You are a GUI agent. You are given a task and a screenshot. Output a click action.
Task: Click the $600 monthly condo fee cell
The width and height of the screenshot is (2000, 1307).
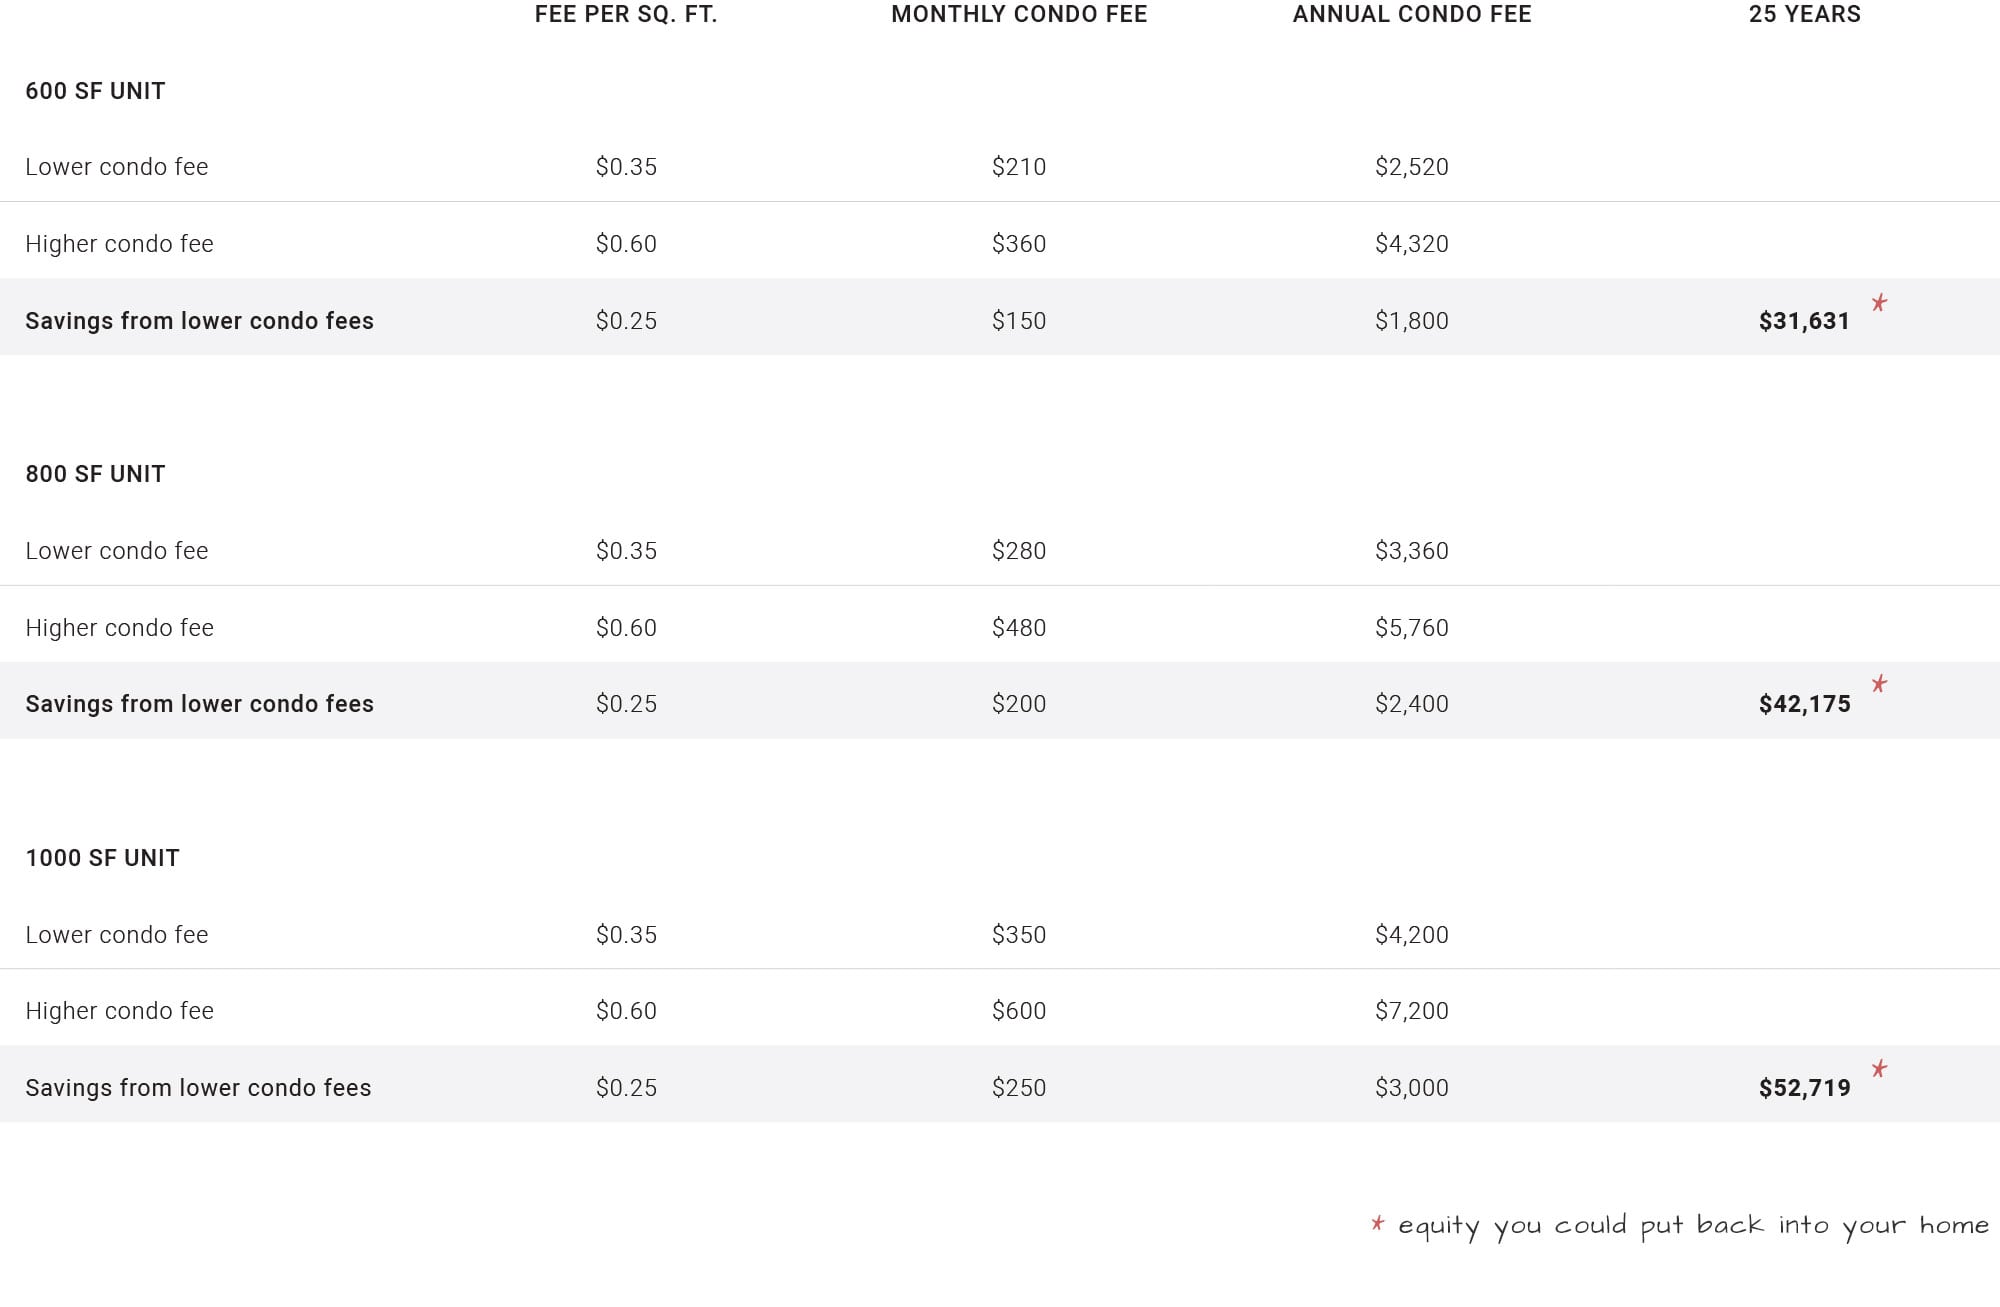pyautogui.click(x=1019, y=1011)
